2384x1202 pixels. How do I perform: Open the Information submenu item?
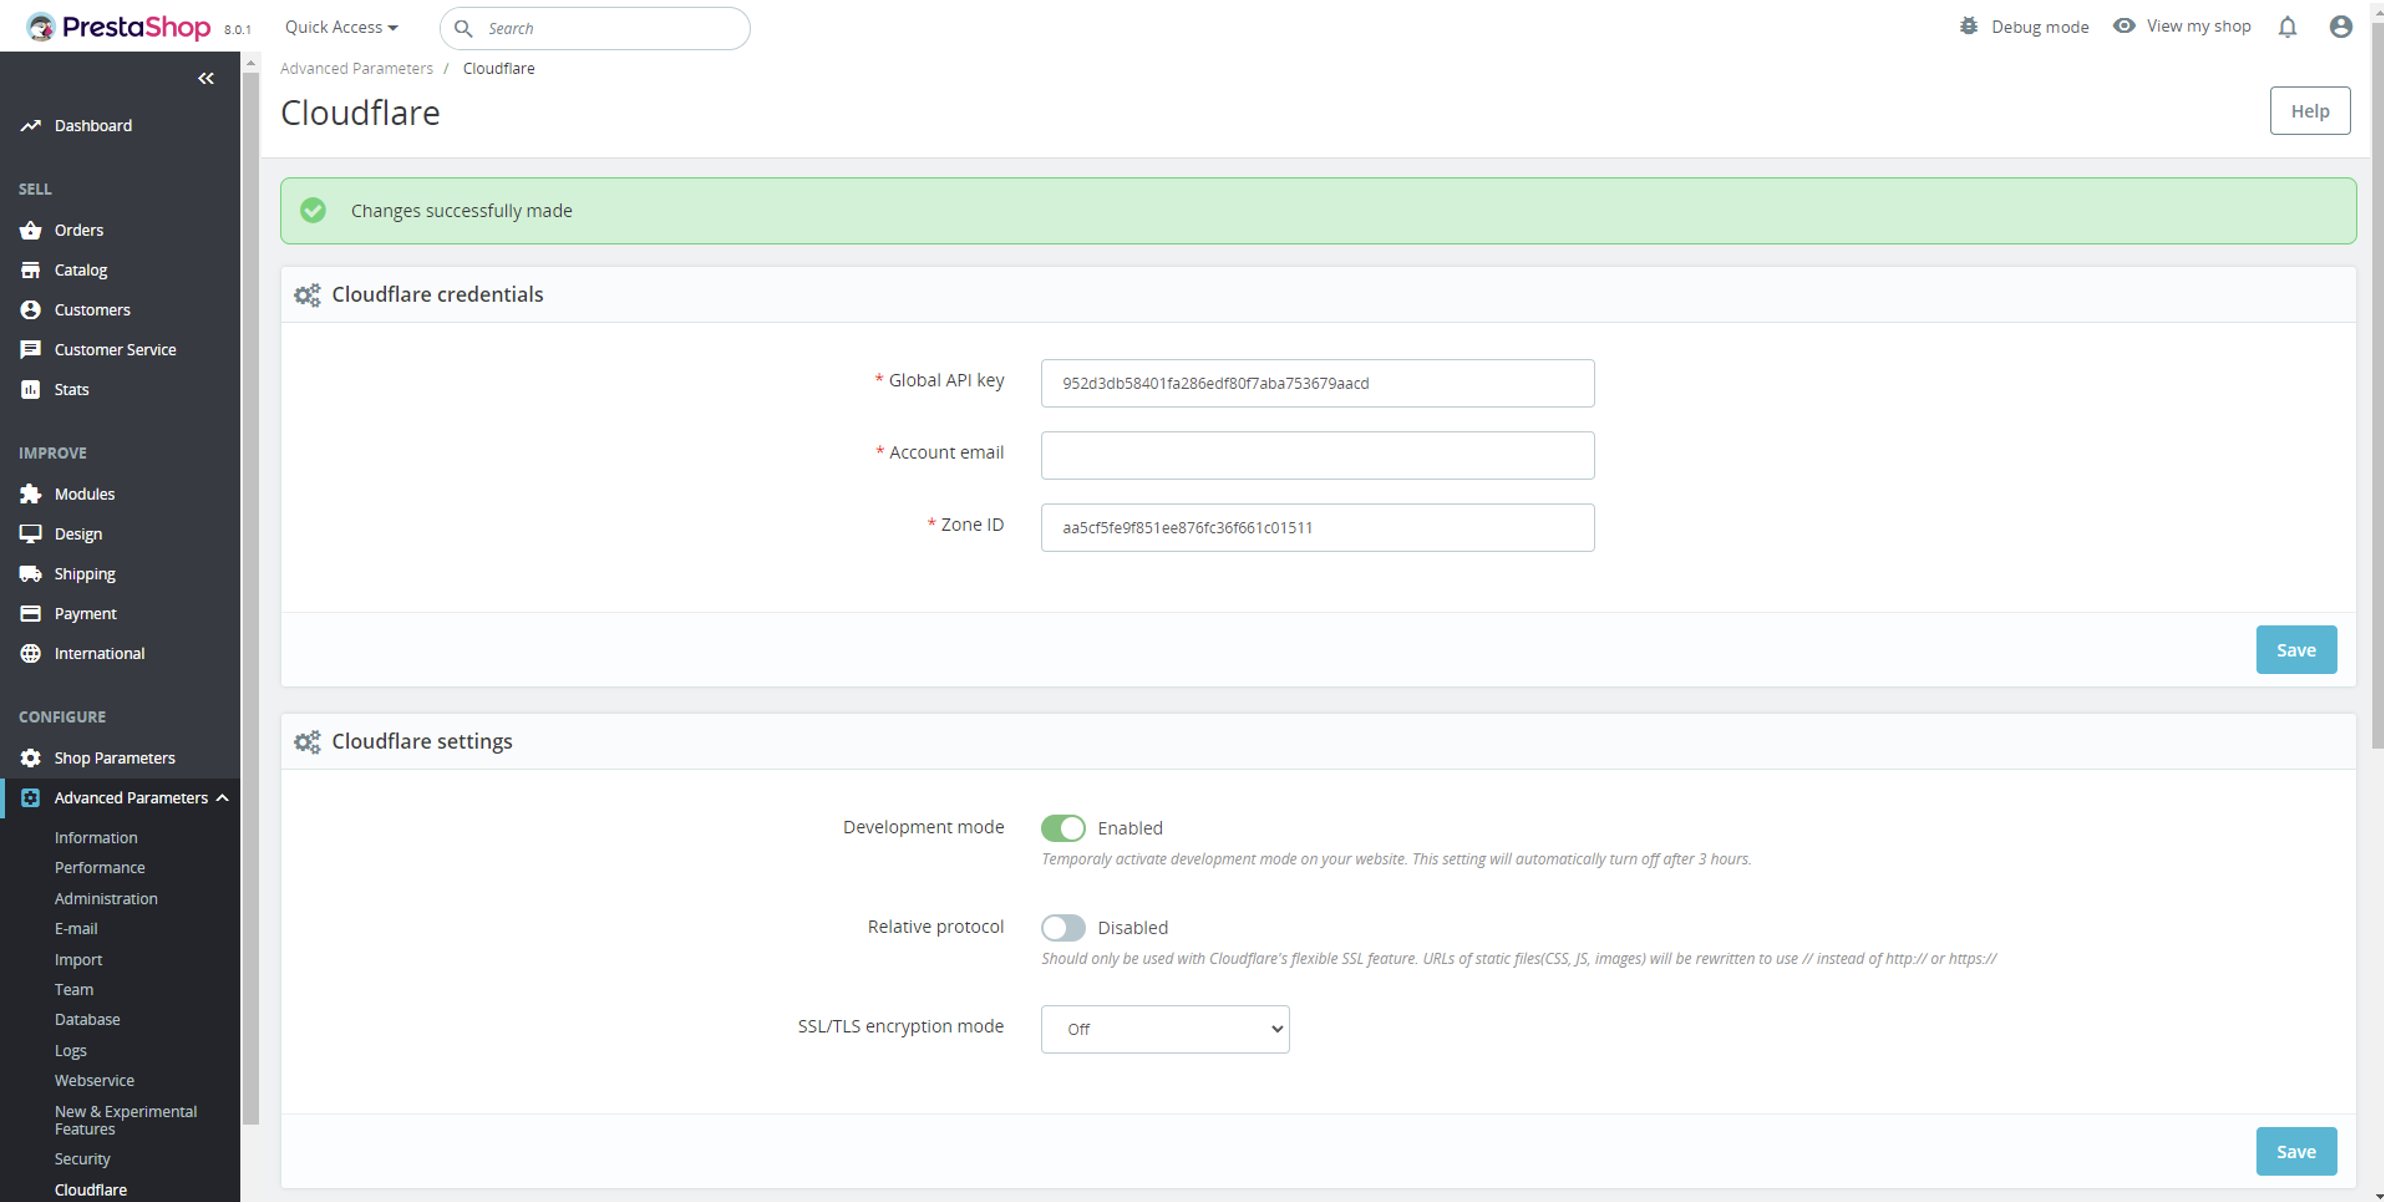(96, 837)
